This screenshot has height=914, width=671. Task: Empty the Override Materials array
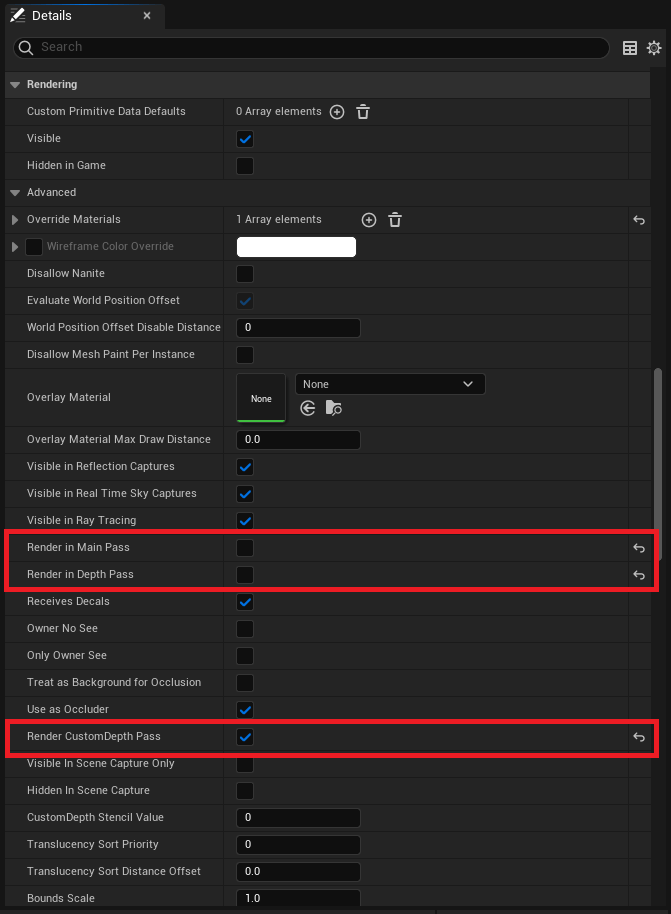point(395,220)
